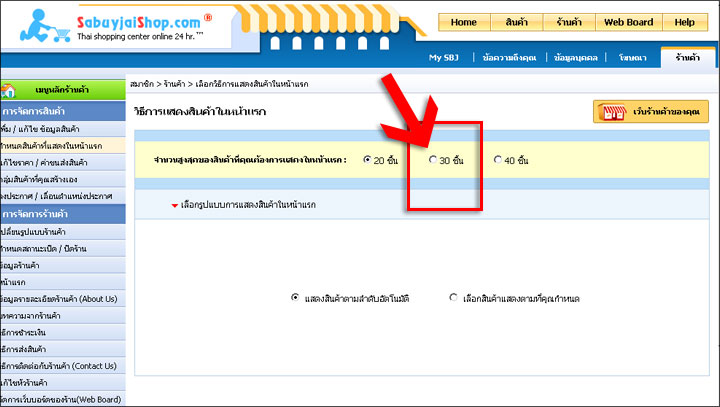Click the วิธีการแสดงสินค้าในหน้าแรก page heading

pos(200,112)
